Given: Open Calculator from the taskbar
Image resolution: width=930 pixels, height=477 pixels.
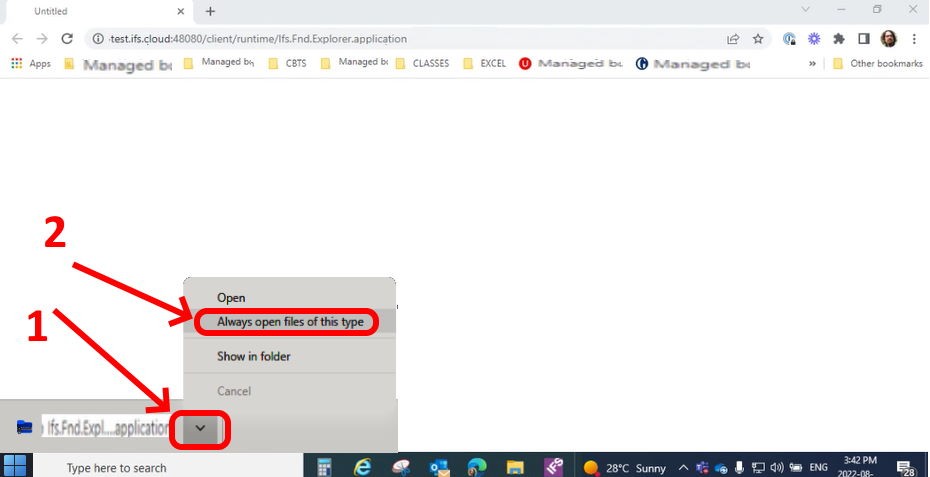Looking at the screenshot, I should [x=324, y=467].
